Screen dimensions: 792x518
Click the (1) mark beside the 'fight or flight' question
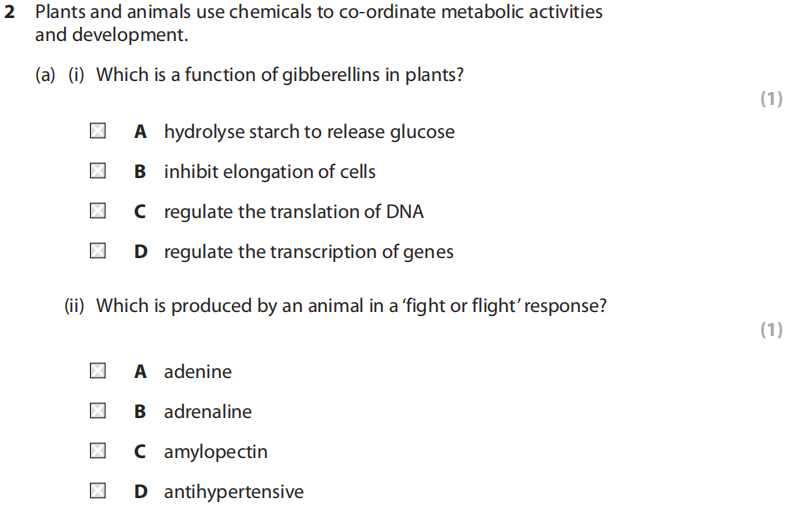pyautogui.click(x=771, y=330)
